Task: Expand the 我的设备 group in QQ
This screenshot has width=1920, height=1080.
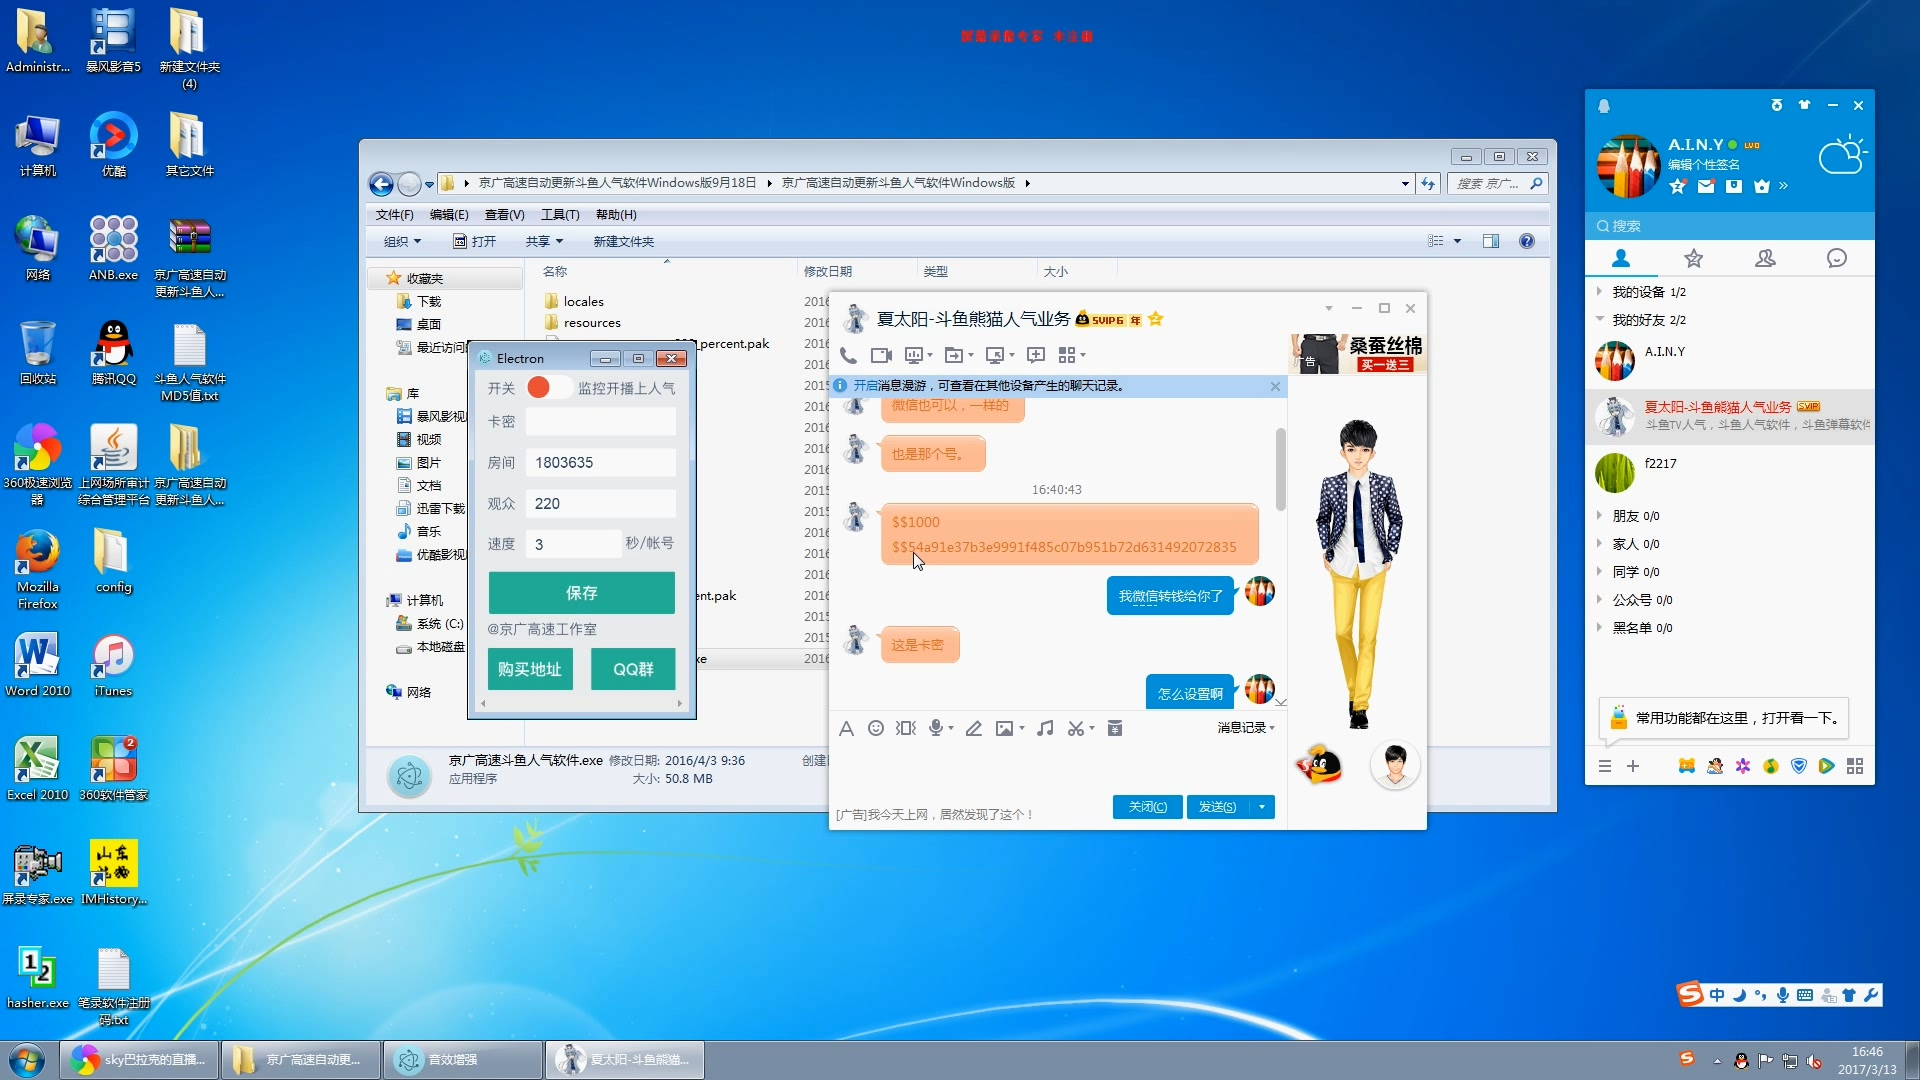Action: click(1599, 292)
